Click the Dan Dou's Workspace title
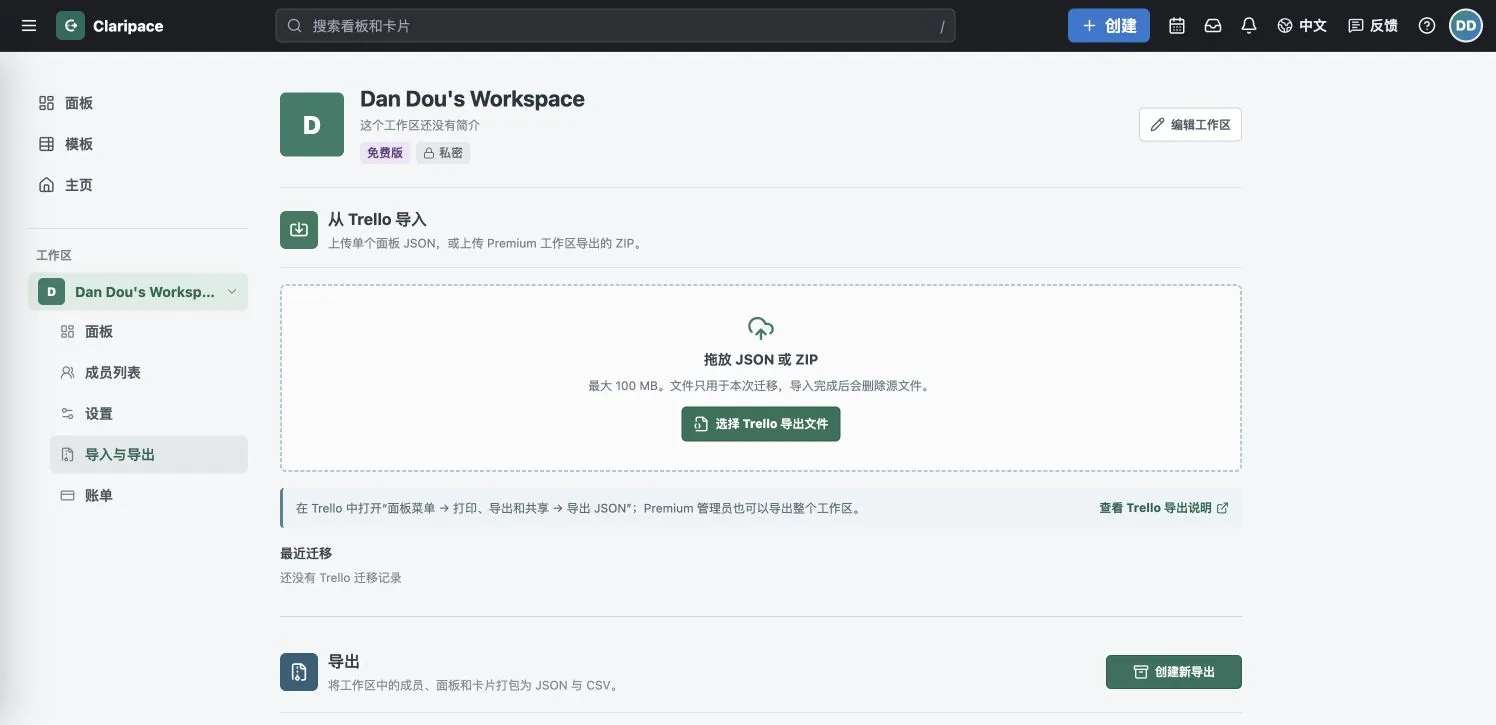The image size is (1496, 725). pyautogui.click(x=472, y=99)
